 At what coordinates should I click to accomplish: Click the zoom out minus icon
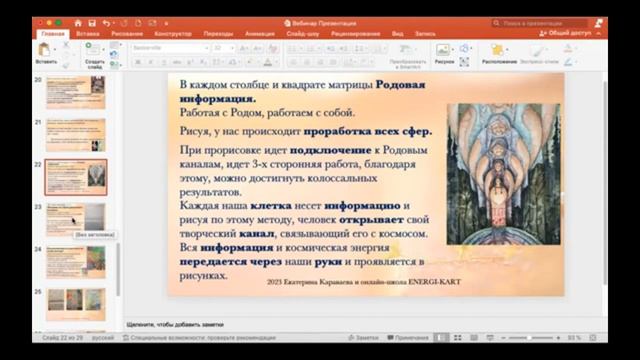[x=503, y=338]
